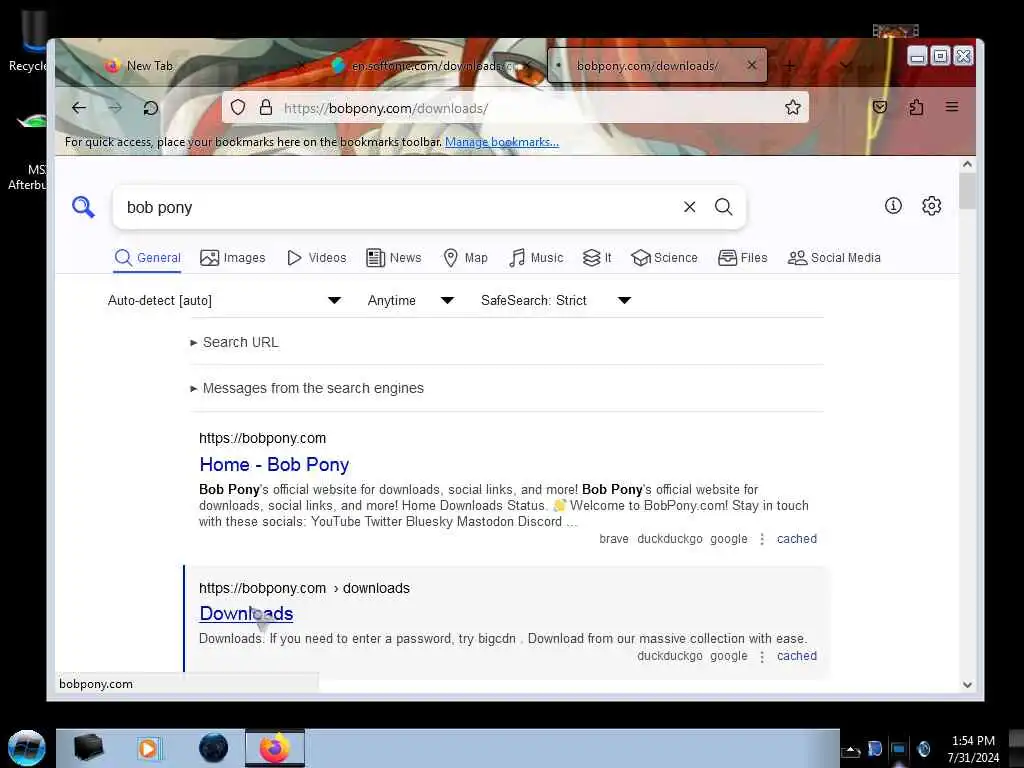Launch the media player taskbar icon

(148, 748)
